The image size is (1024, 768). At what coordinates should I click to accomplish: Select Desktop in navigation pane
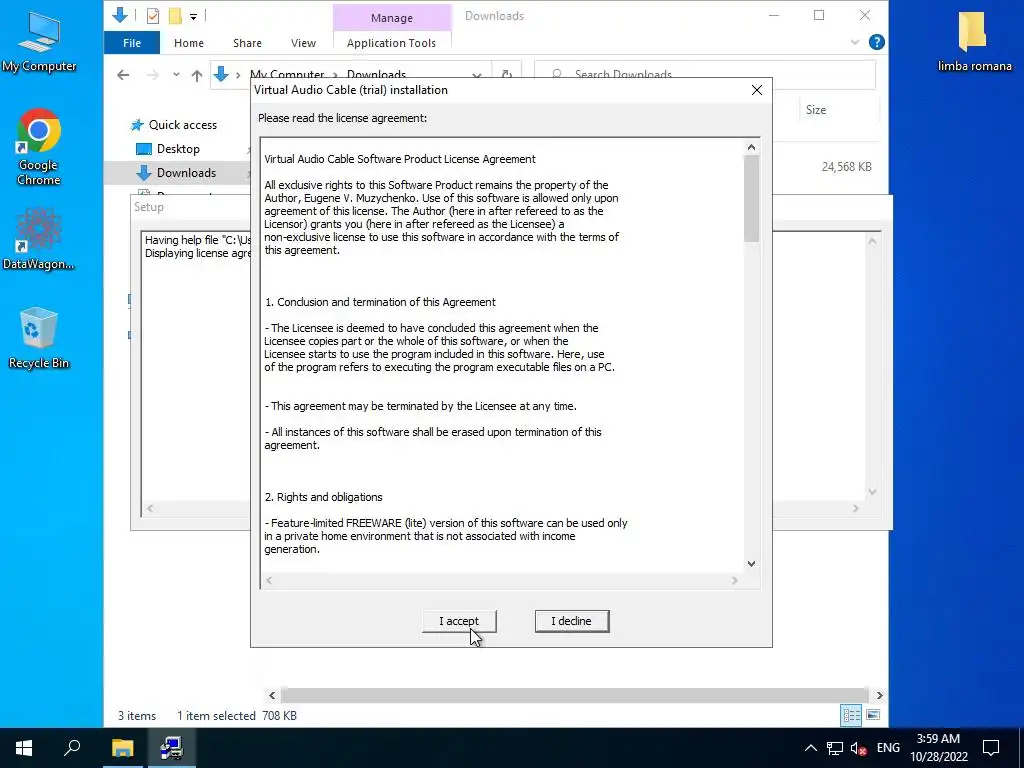(168, 149)
